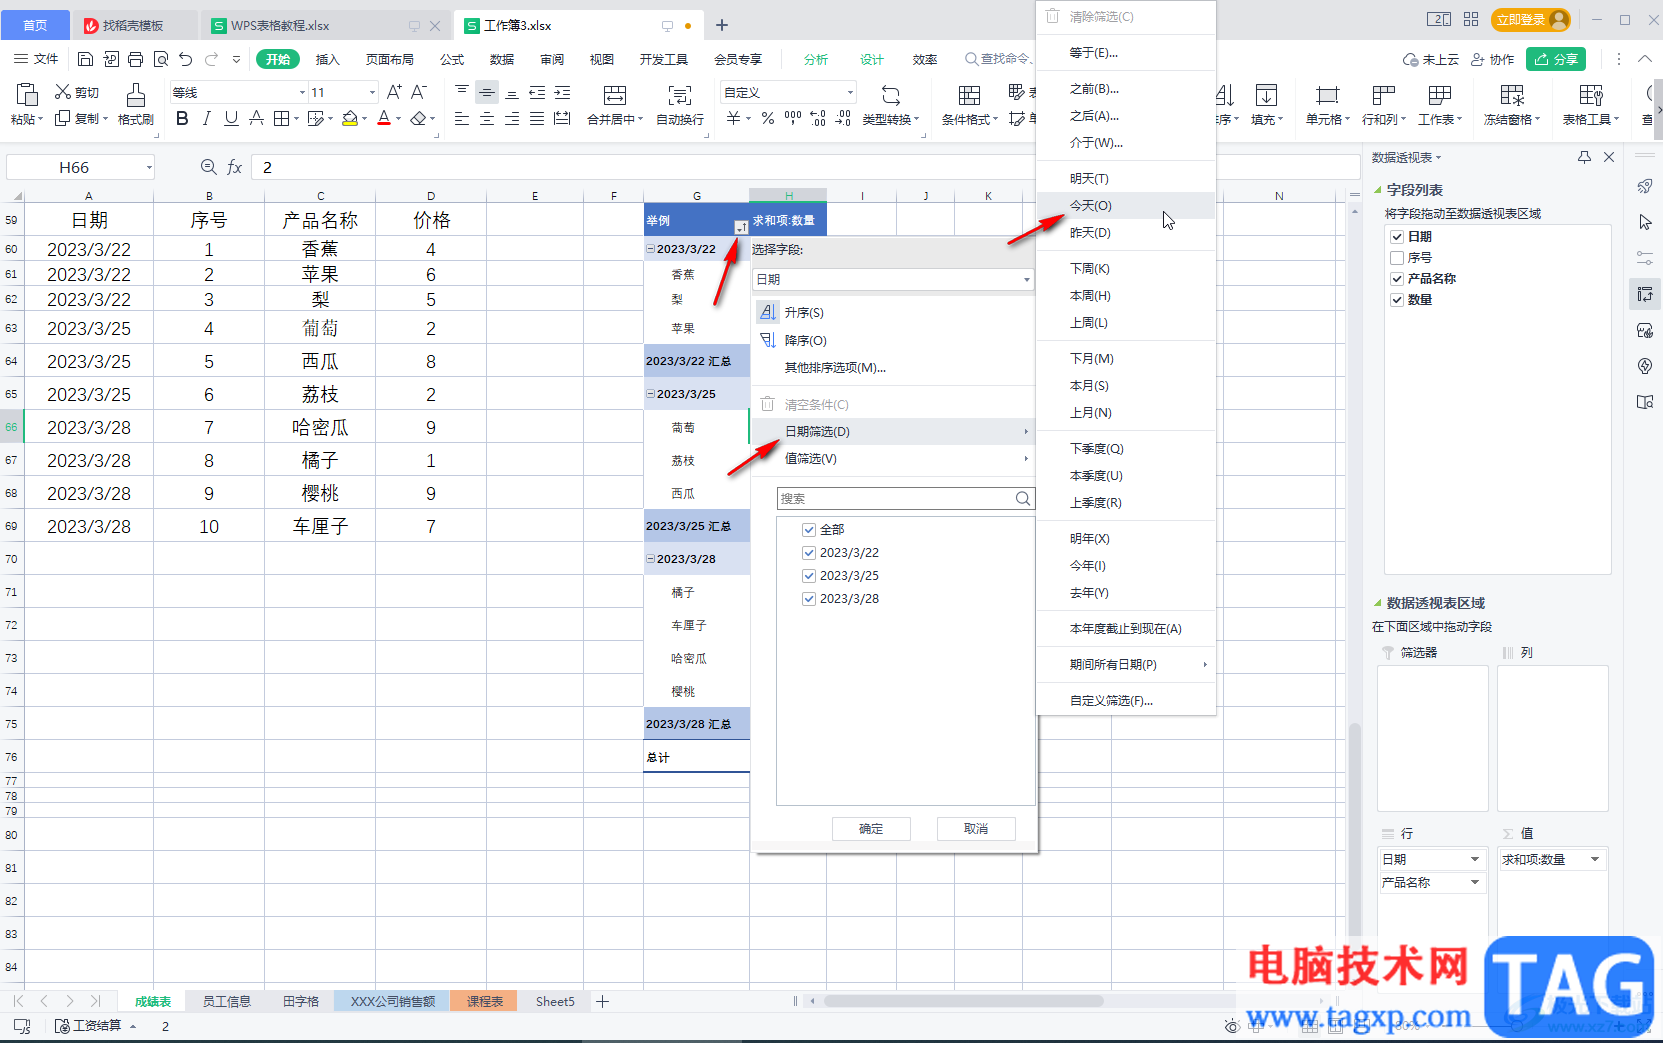This screenshot has height=1043, width=1663.
Task: Open the number format 自定义 dropdown
Action: click(851, 93)
